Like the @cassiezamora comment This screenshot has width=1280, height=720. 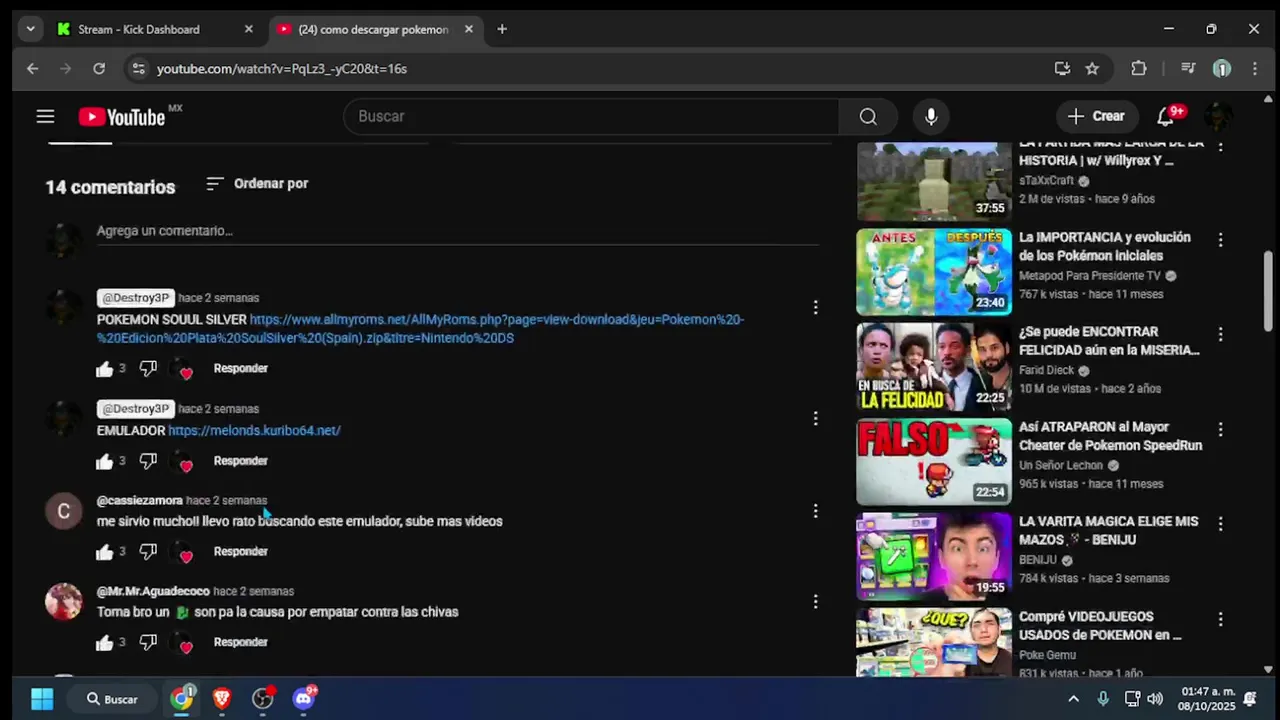104,552
